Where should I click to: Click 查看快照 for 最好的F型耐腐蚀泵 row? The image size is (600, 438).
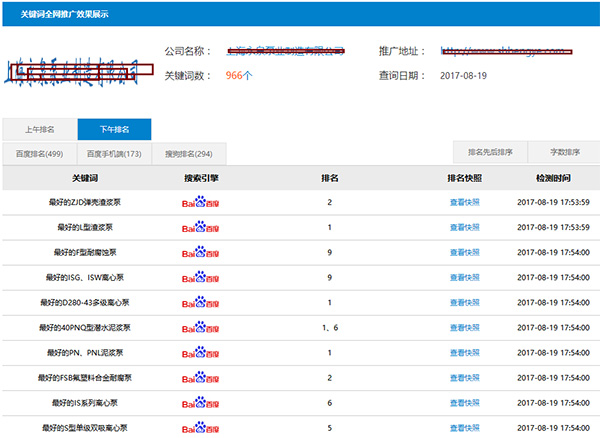click(465, 252)
